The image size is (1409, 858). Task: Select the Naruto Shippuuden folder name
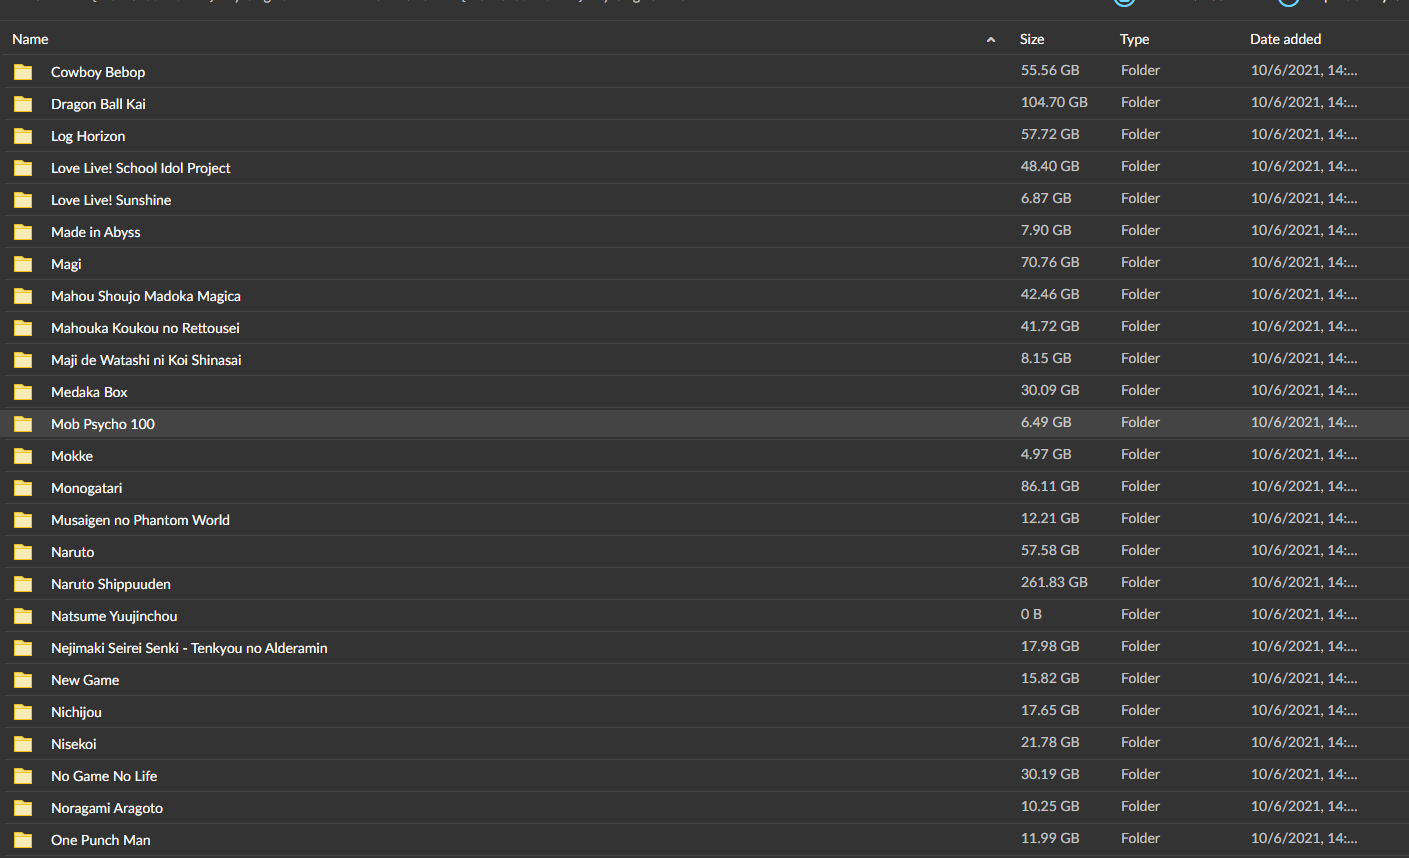pos(111,584)
